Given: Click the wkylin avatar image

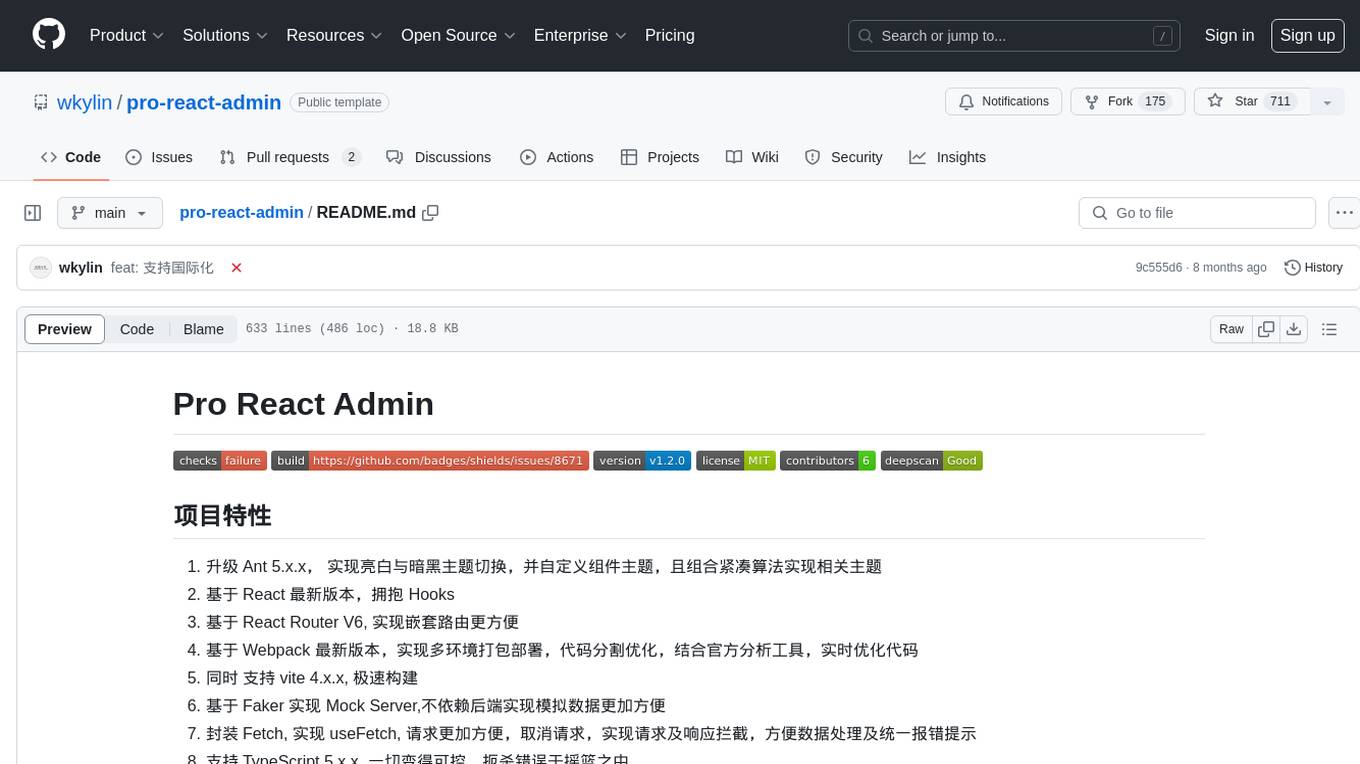Looking at the screenshot, I should pos(41,268).
